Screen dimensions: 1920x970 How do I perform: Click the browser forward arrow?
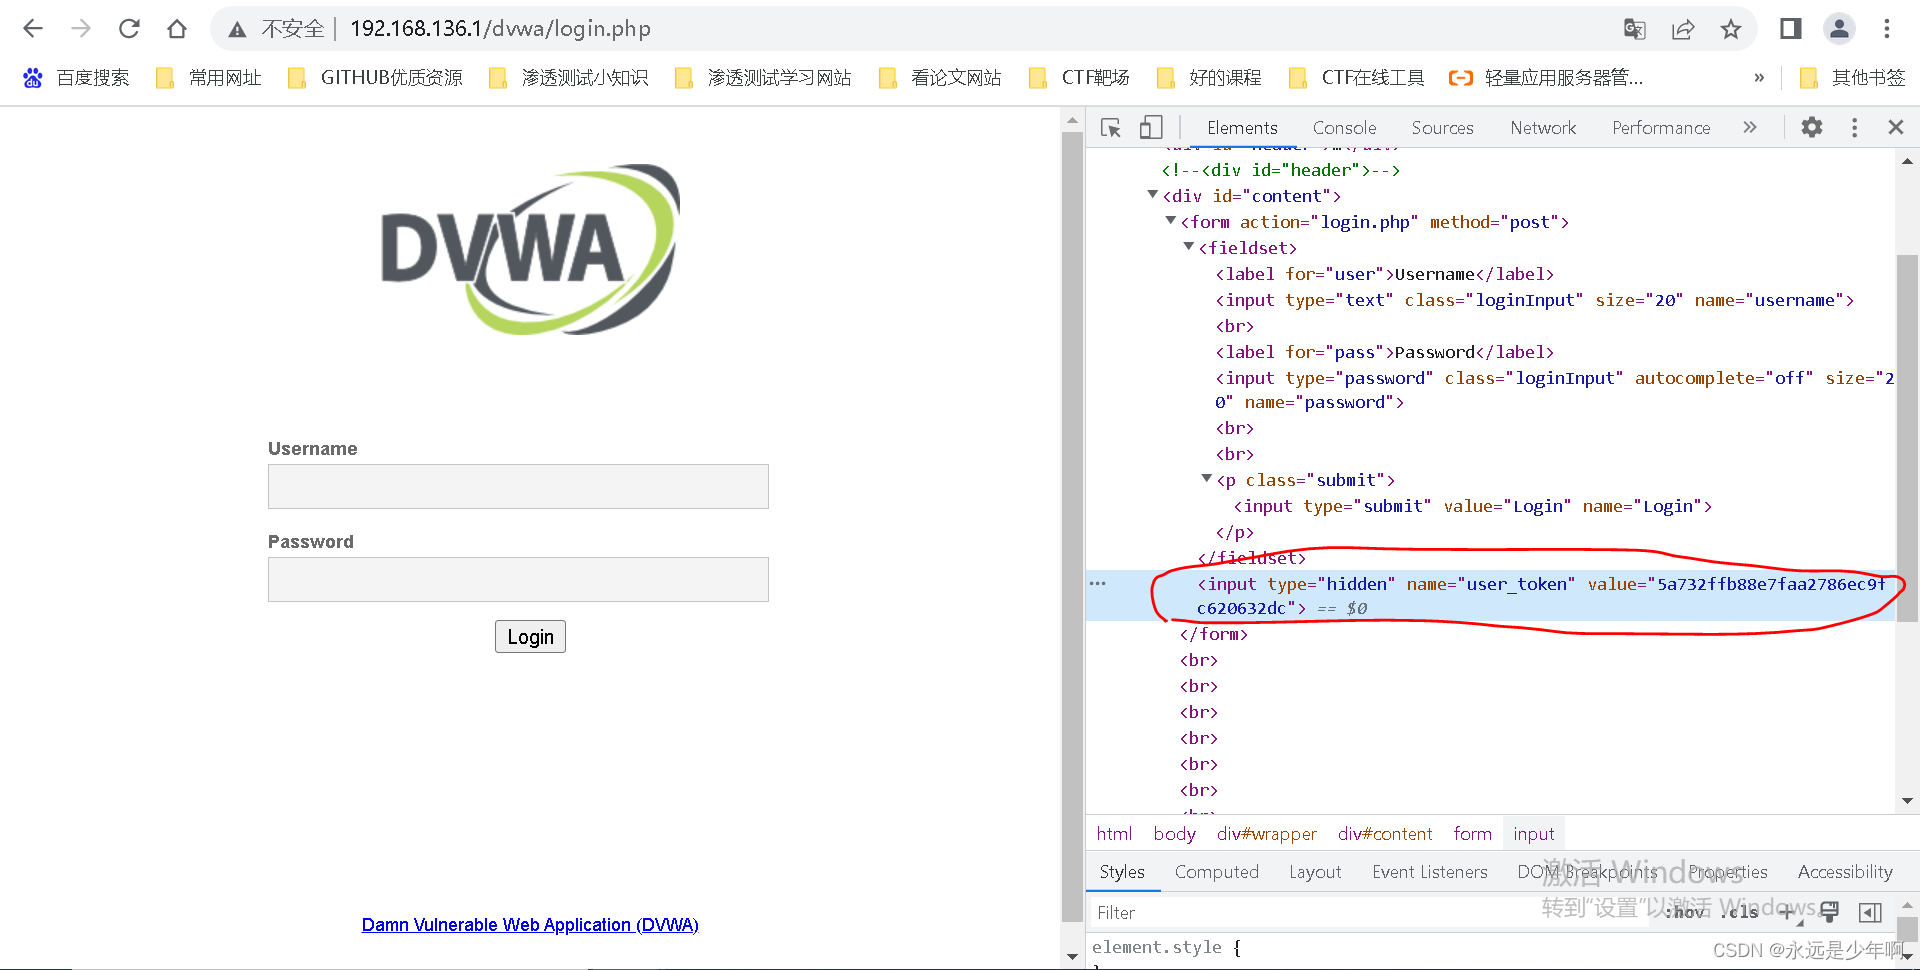click(81, 29)
